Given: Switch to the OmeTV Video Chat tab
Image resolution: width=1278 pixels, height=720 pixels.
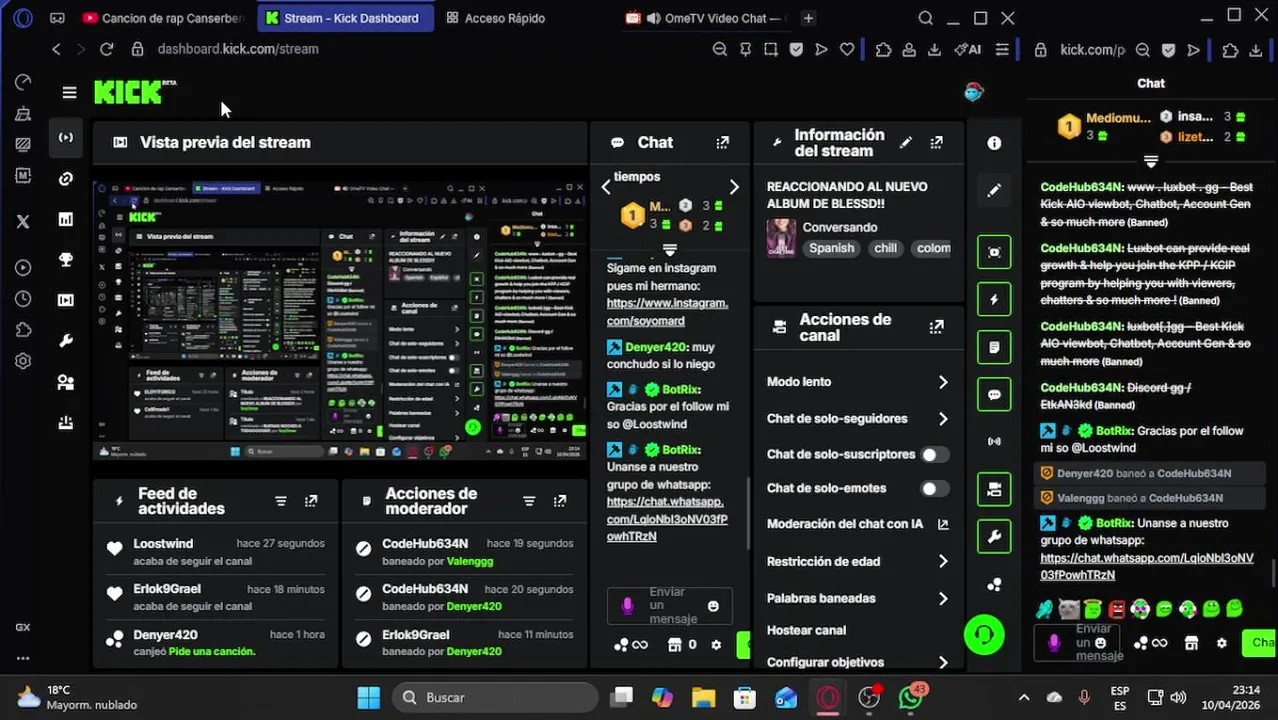Looking at the screenshot, I should click(x=705, y=18).
